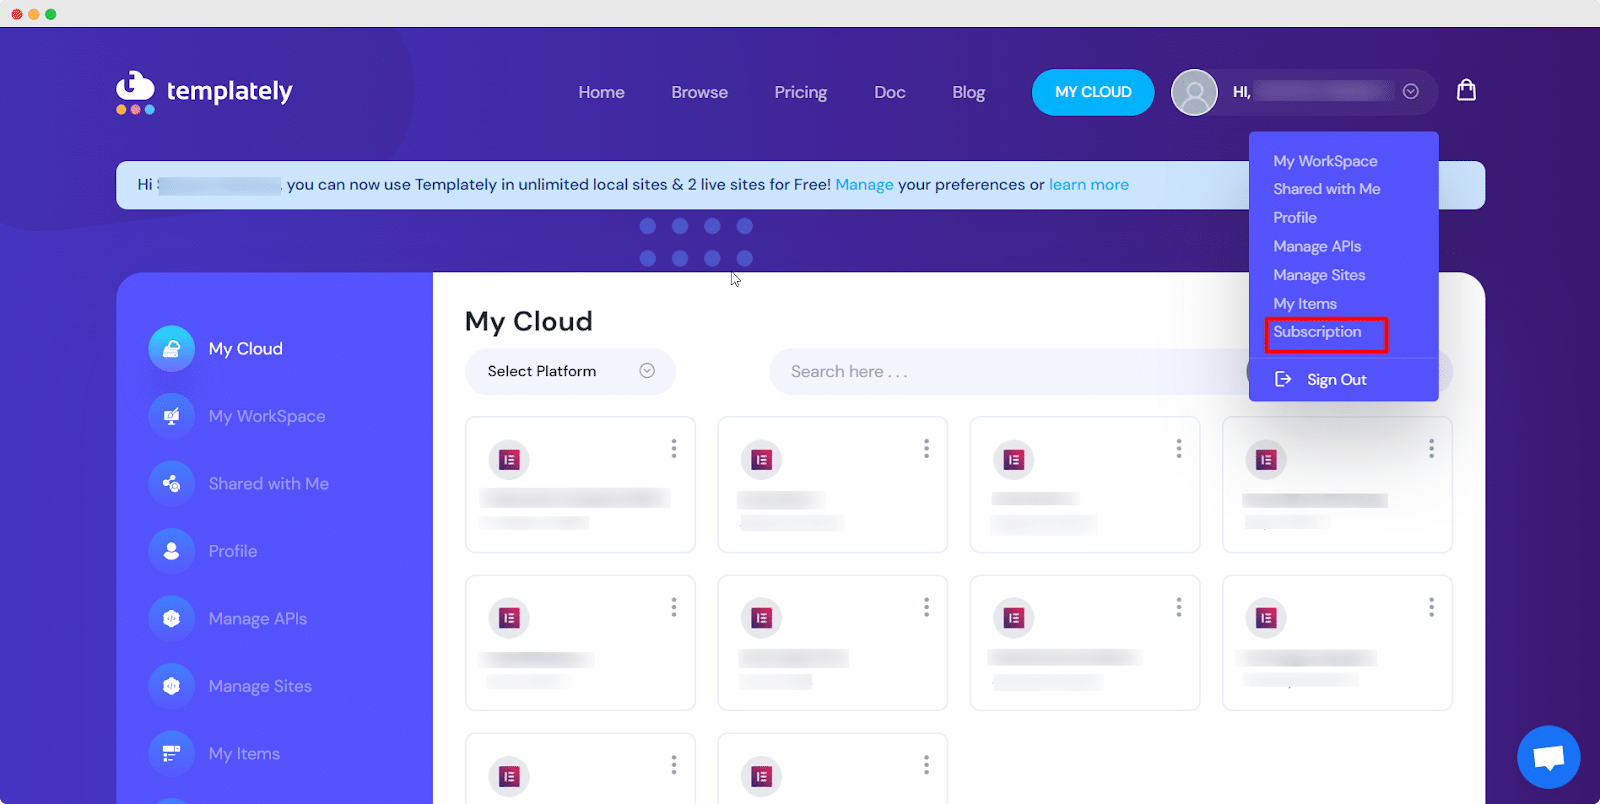Select Subscription from account menu
The width and height of the screenshot is (1600, 804).
[1317, 332]
